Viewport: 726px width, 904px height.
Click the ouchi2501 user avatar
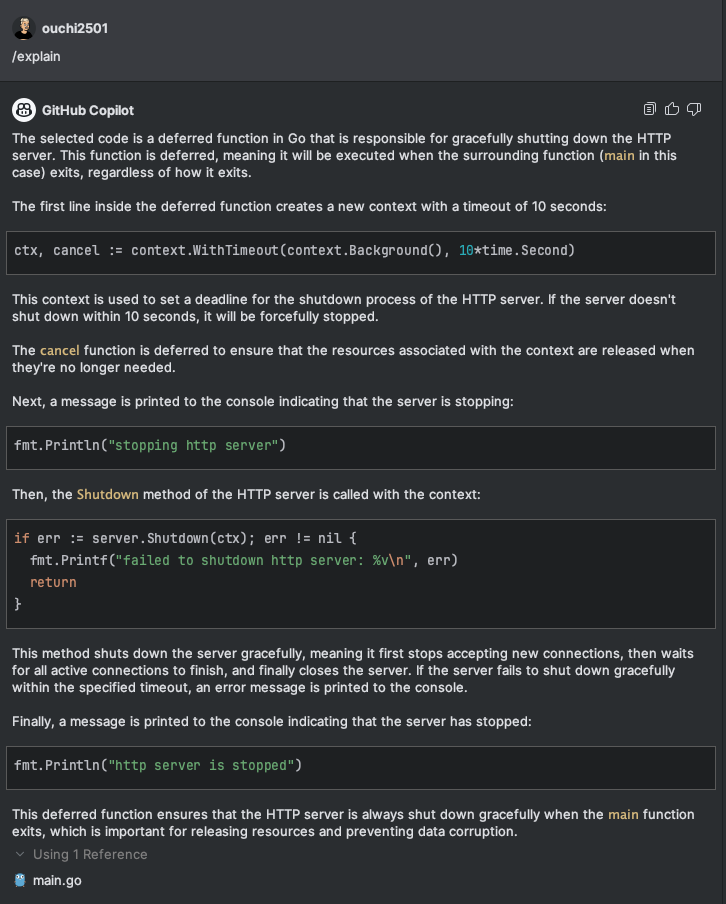pyautogui.click(x=22, y=28)
